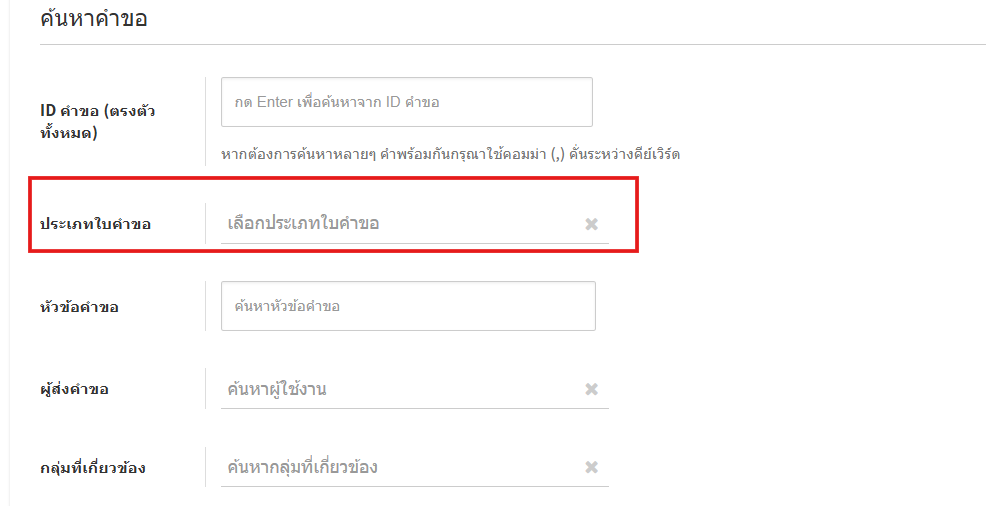Image resolution: width=986 pixels, height=506 pixels.
Task: Open the ค้นหาผู้ใช้งาน sender dropdown
Action: [x=400, y=389]
